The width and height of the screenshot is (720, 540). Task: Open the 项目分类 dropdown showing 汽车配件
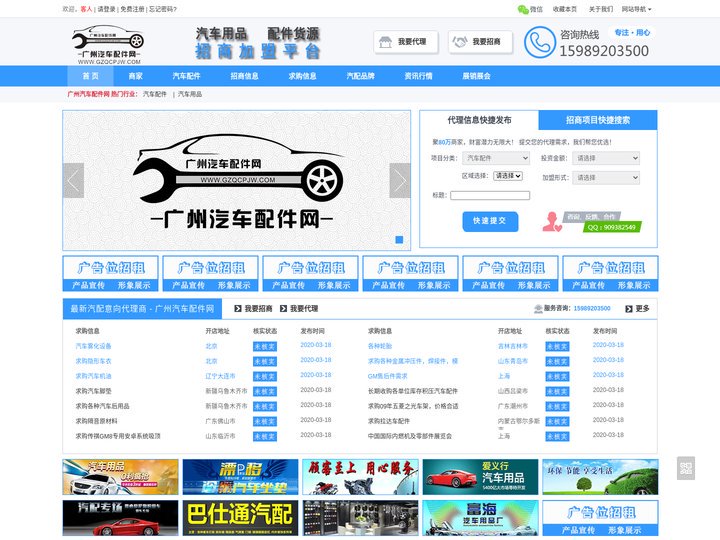[496, 158]
